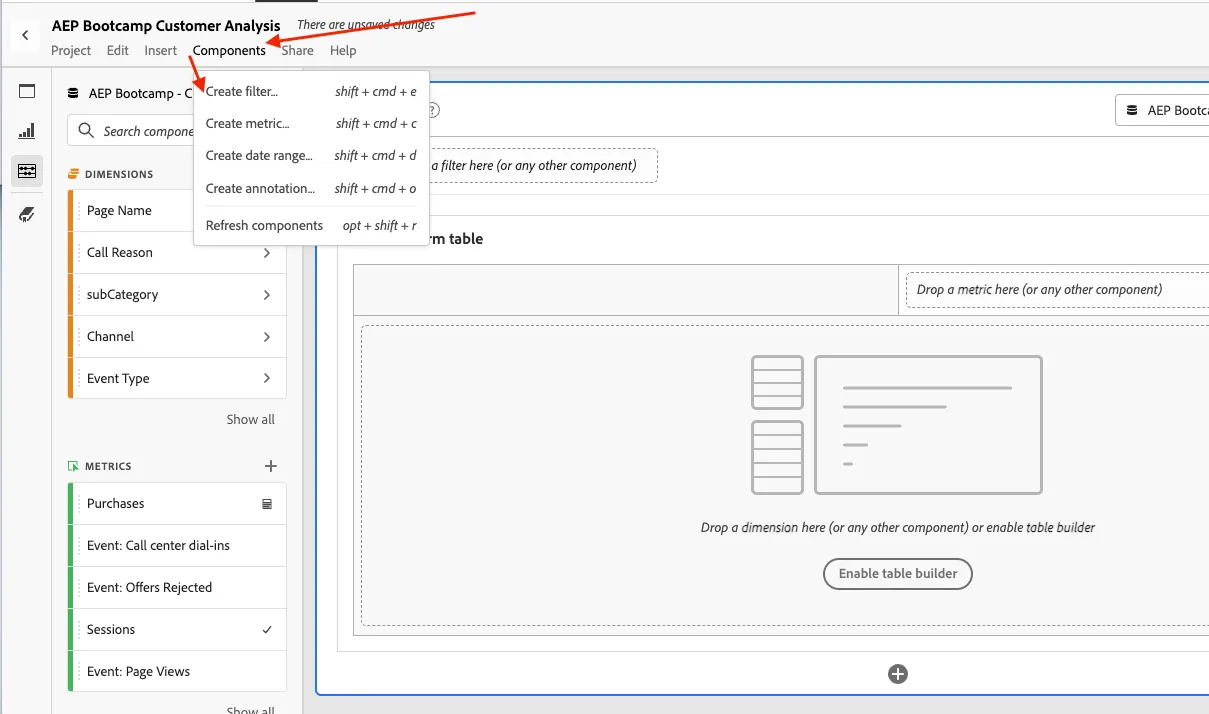This screenshot has width=1209, height=714.
Task: Close the Components menu
Action: pos(229,50)
